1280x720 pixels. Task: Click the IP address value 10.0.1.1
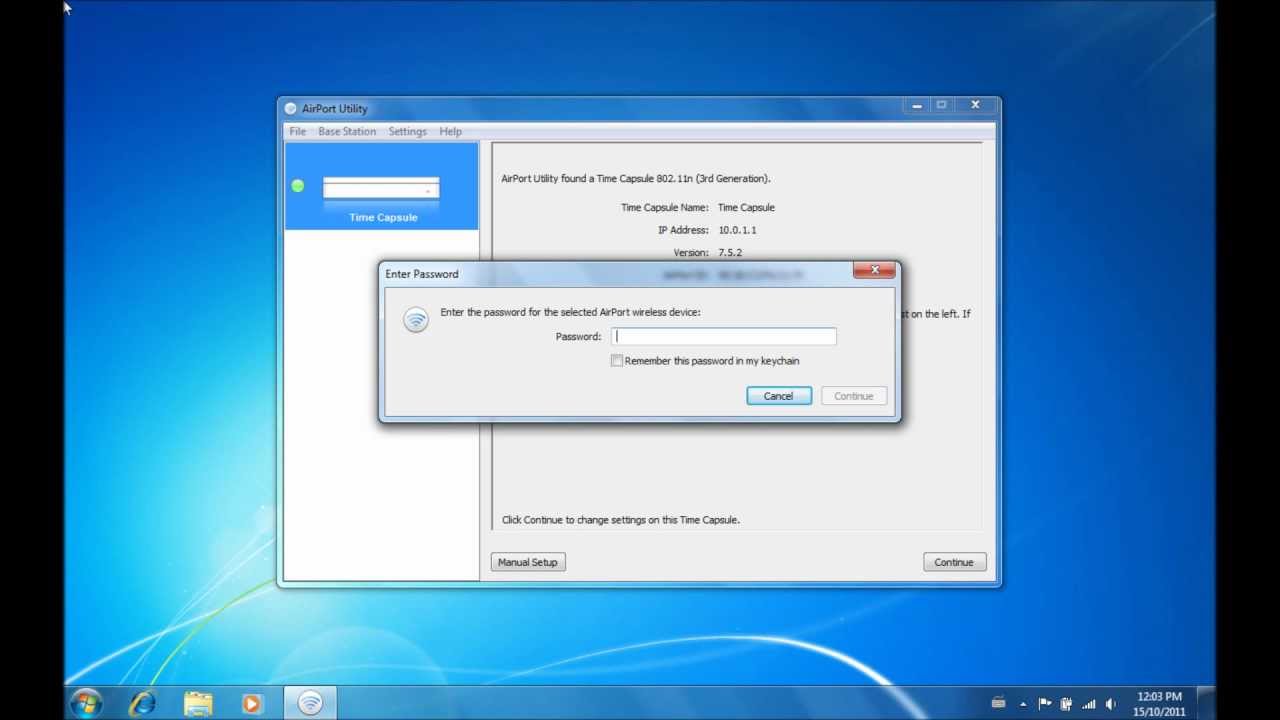point(737,230)
